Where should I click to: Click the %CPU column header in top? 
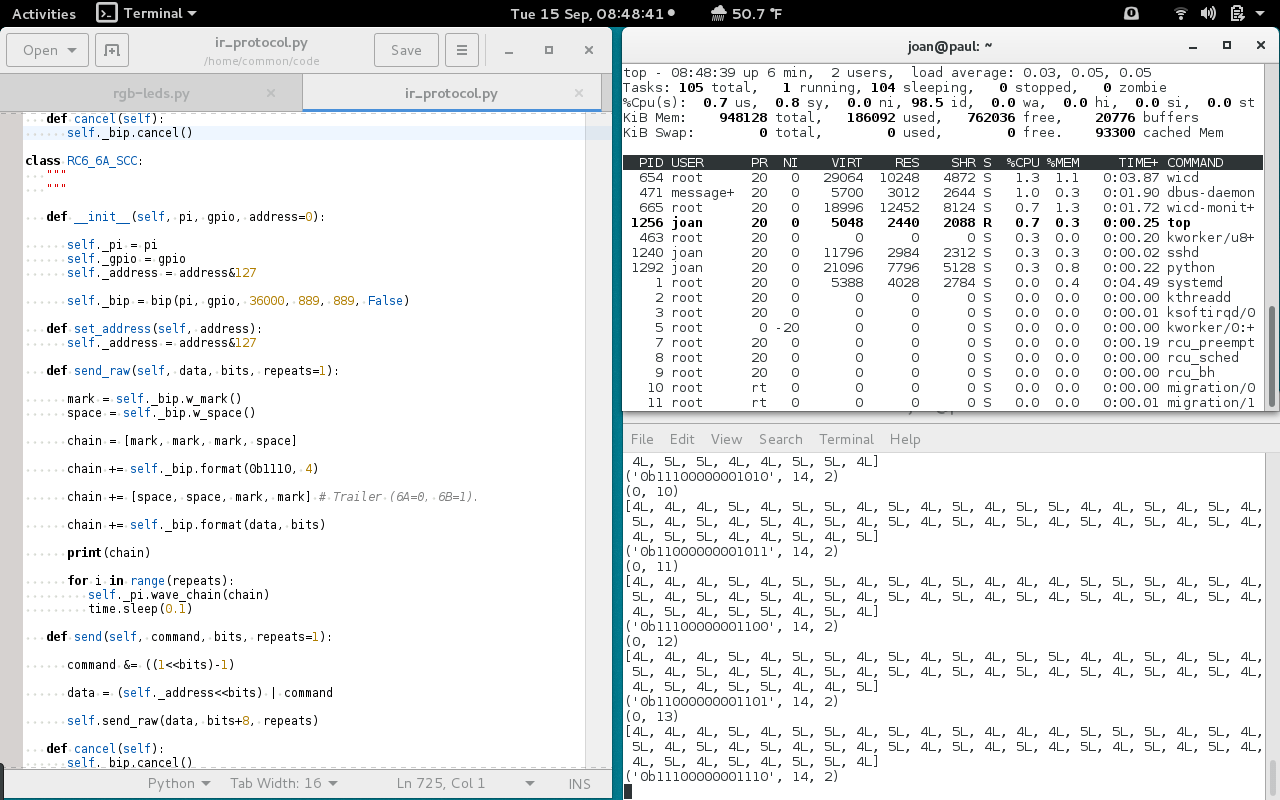tap(1022, 162)
